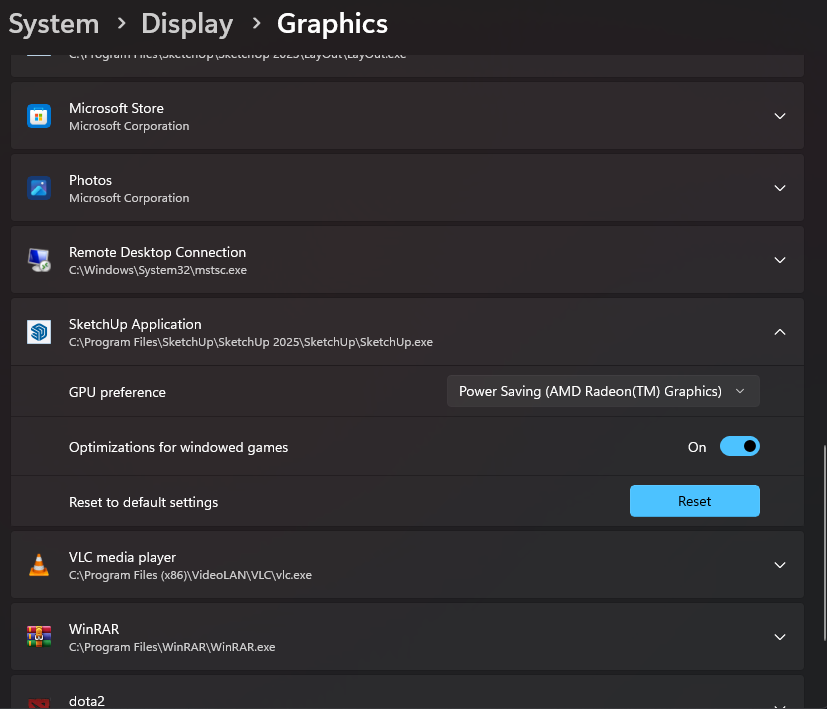The image size is (827, 709).
Task: Click the SketchUp Application icon
Action: [x=39, y=332]
